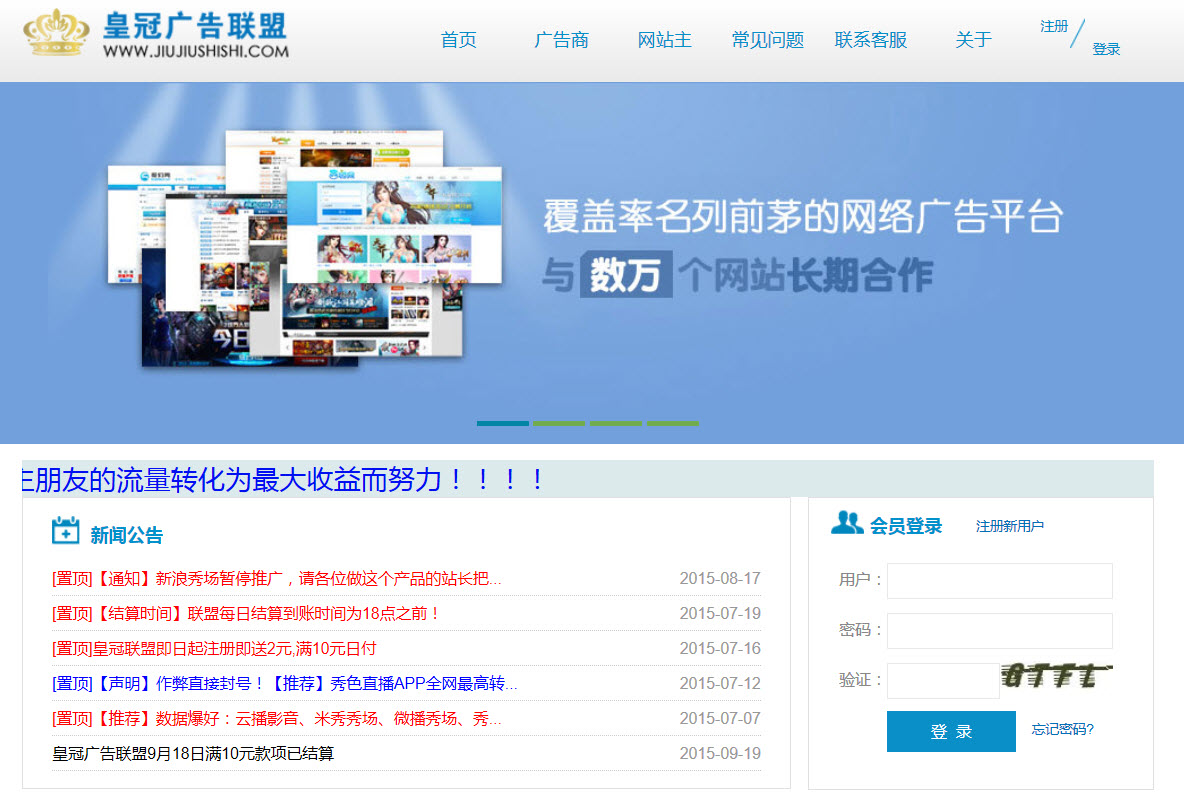
Task: Select the second carousel indicator bar
Action: pyautogui.click(x=559, y=423)
